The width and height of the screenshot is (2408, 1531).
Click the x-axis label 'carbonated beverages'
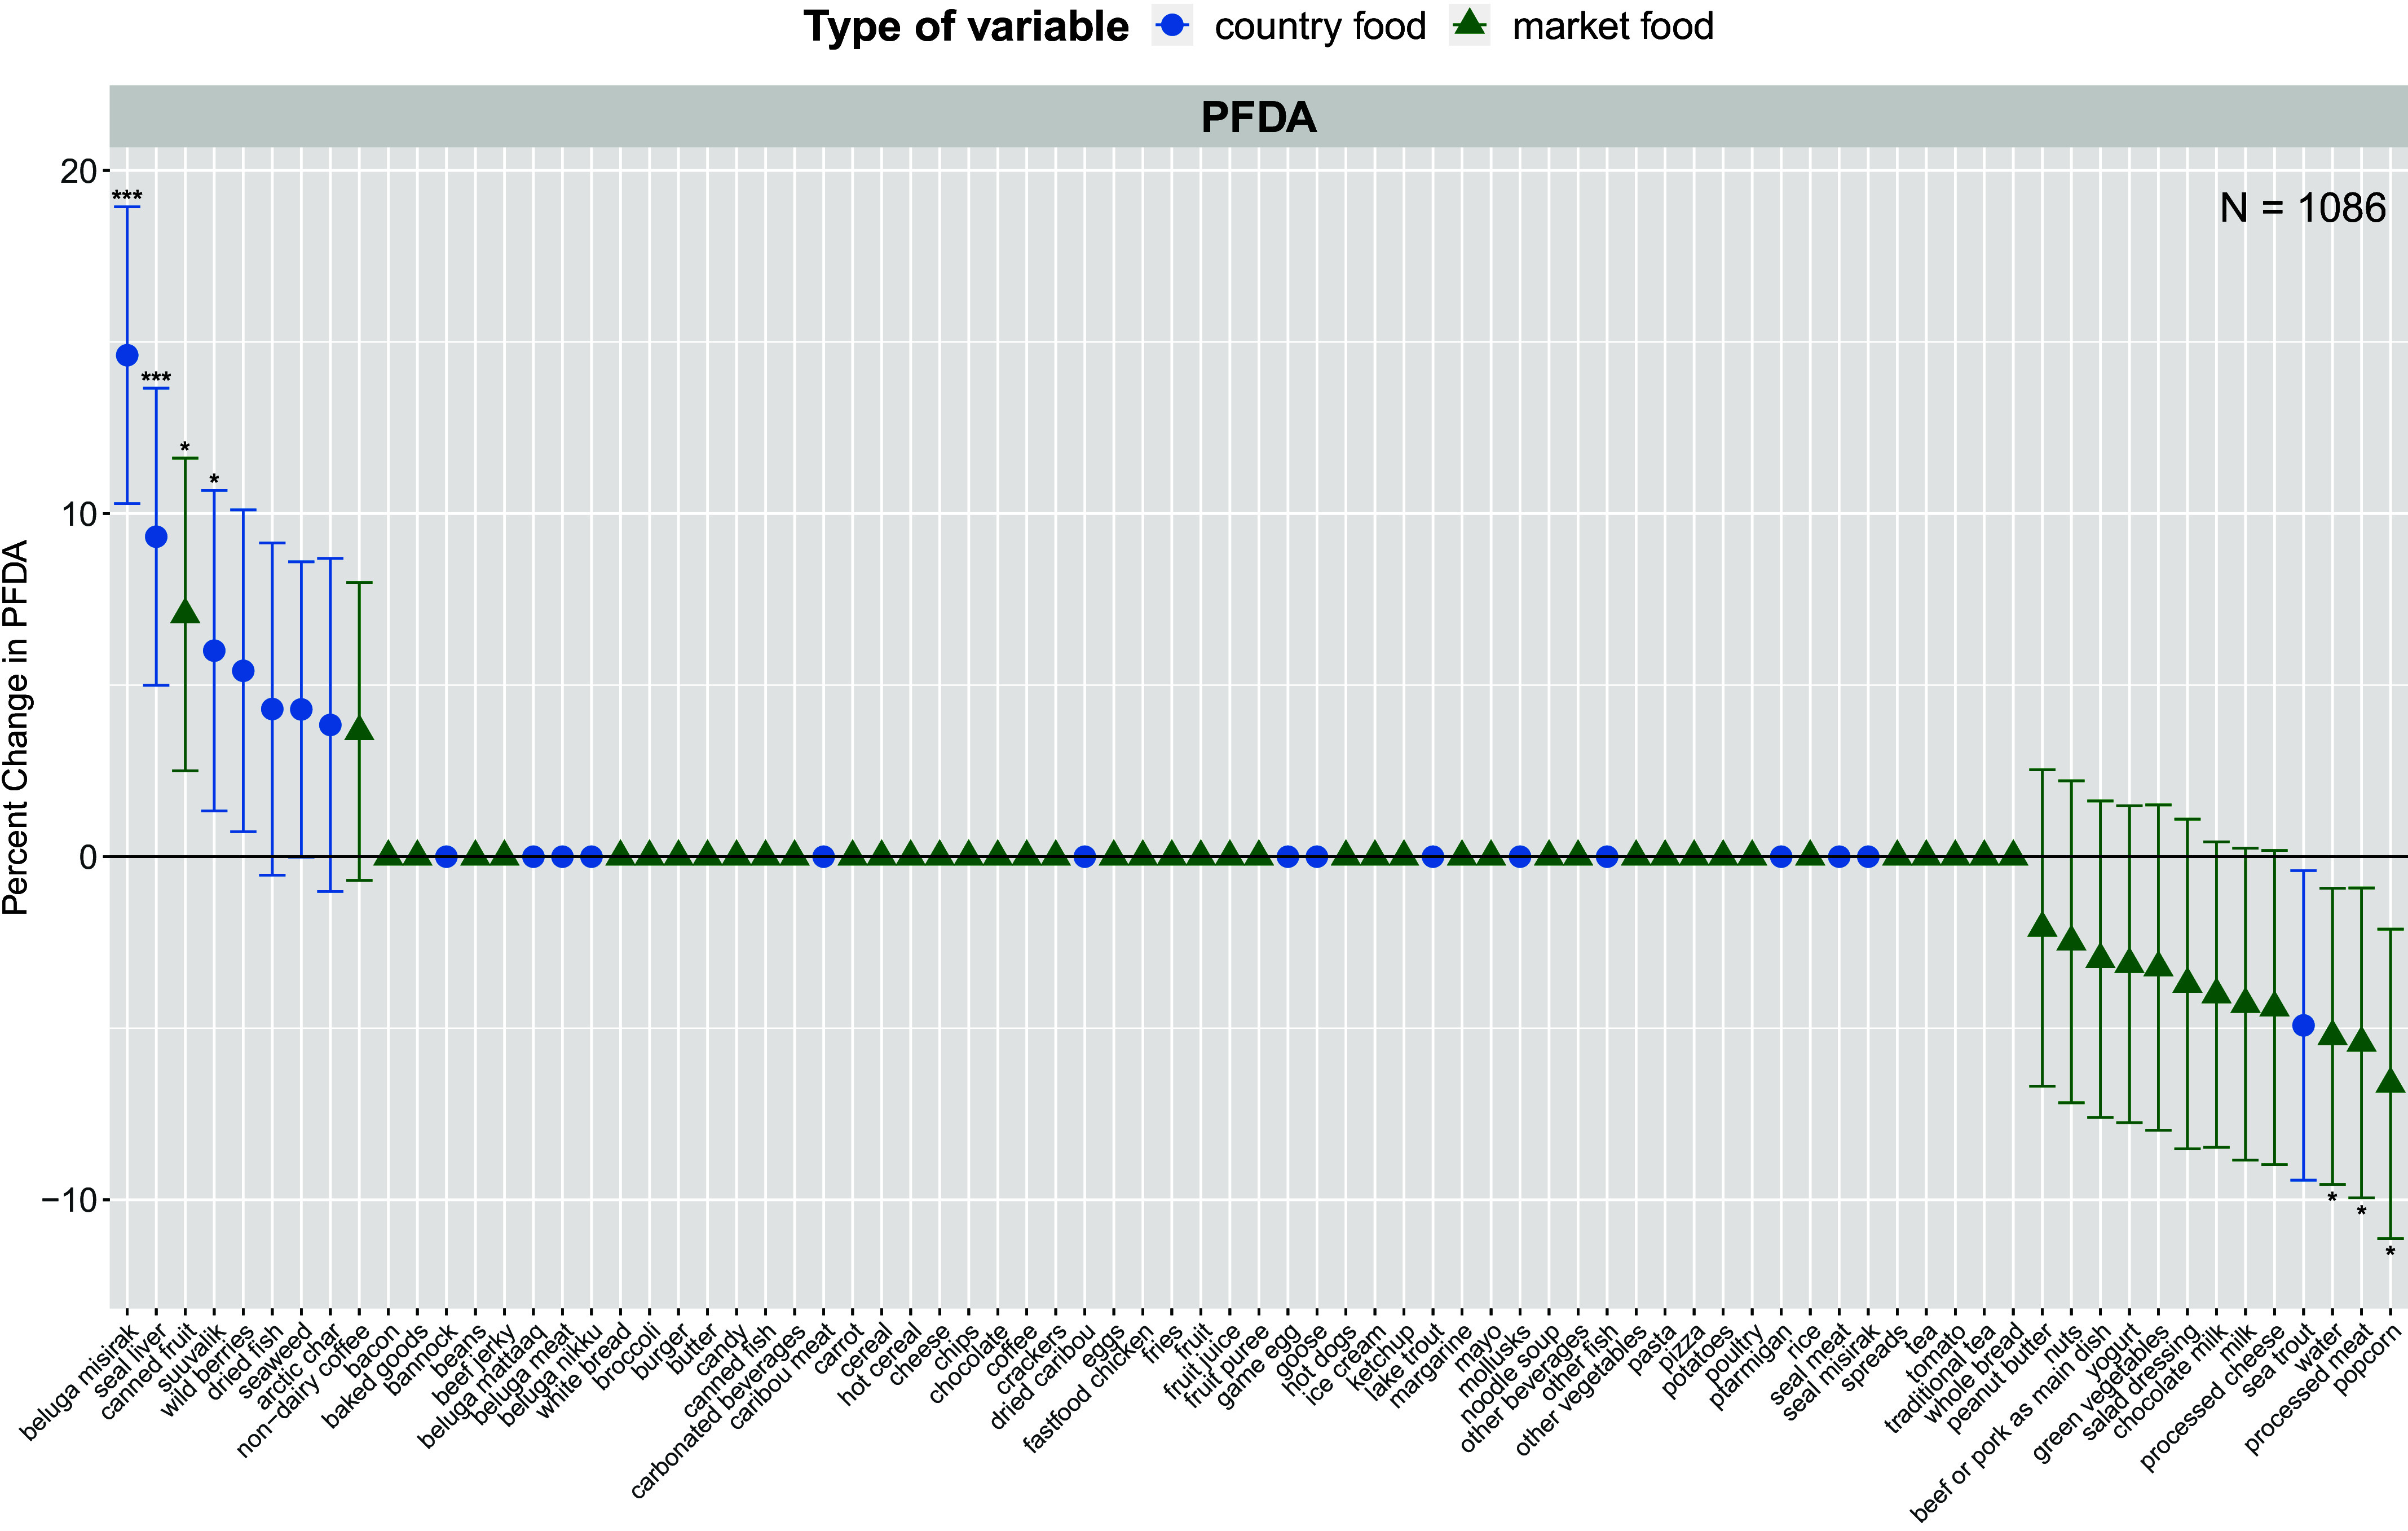718,1411
